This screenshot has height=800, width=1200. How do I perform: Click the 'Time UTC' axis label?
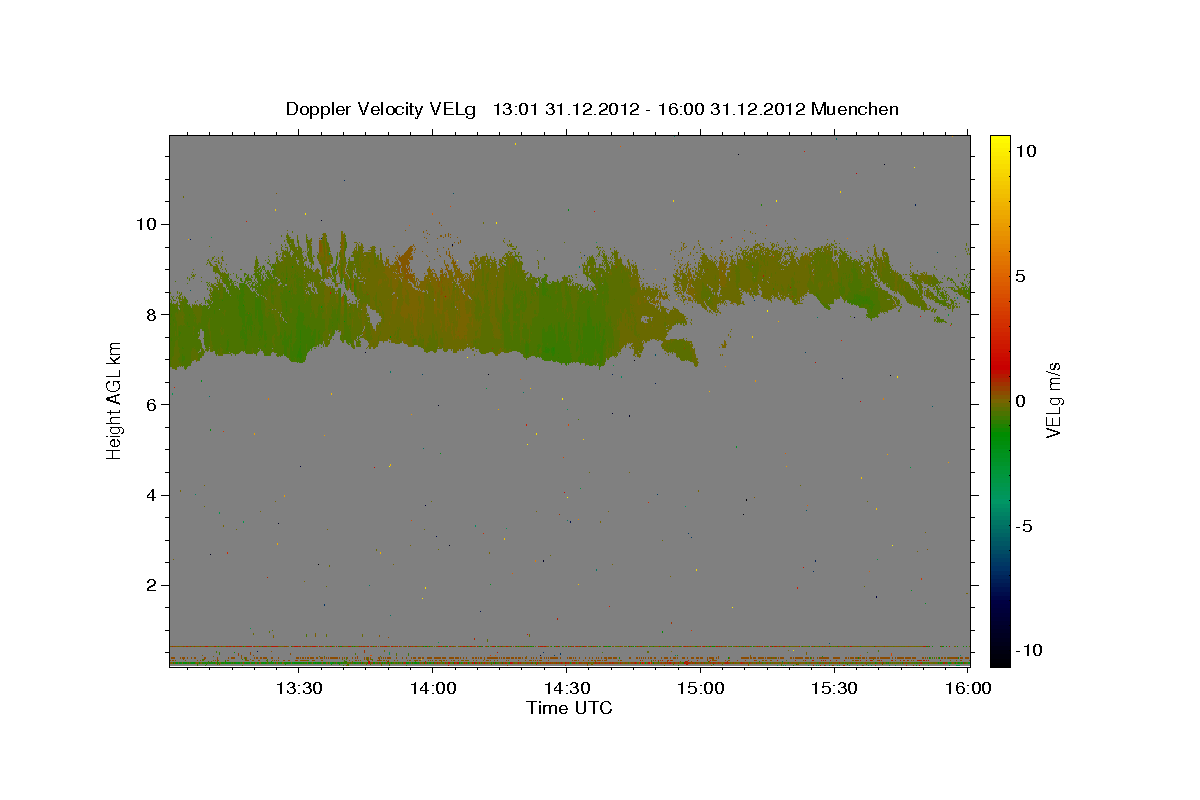pyautogui.click(x=569, y=708)
